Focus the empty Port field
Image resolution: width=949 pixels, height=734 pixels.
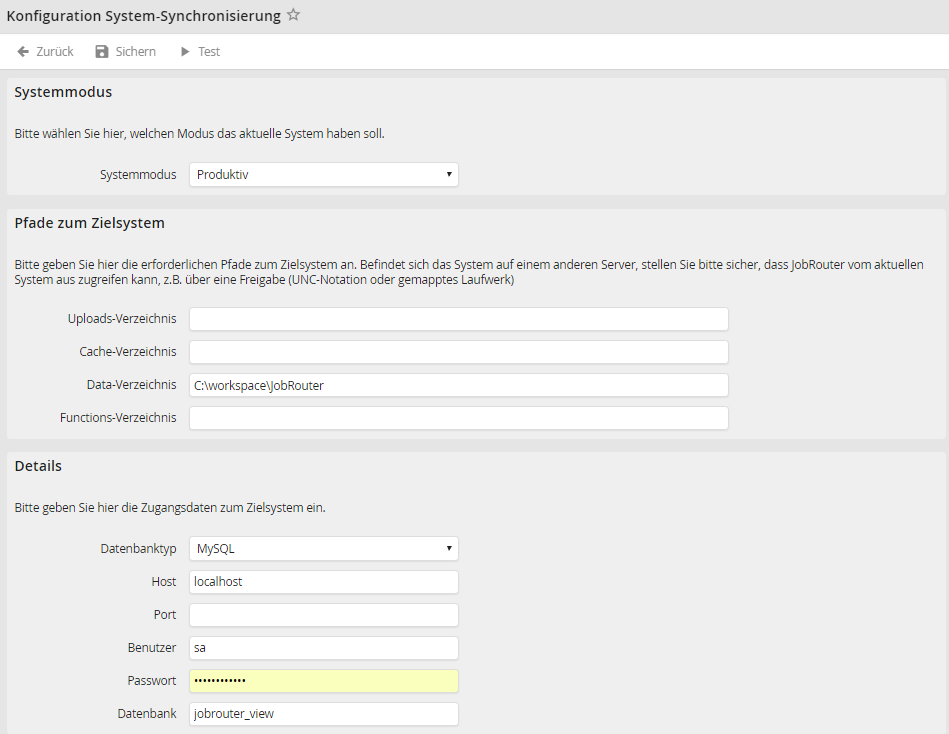[x=324, y=615]
